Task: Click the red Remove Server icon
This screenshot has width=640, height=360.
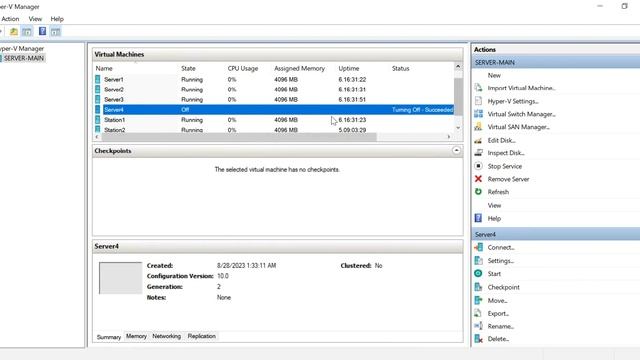Action: coord(478,179)
